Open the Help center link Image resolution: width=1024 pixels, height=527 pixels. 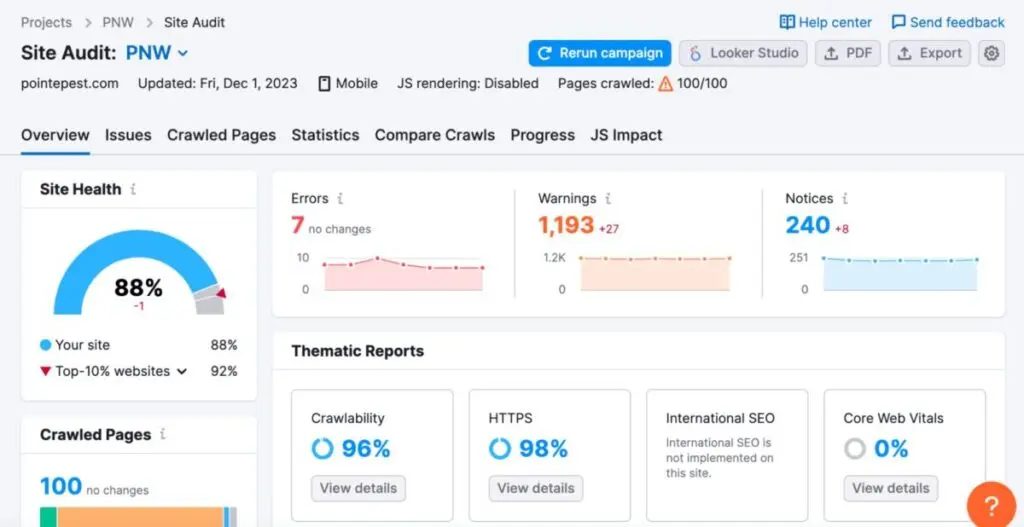point(826,22)
